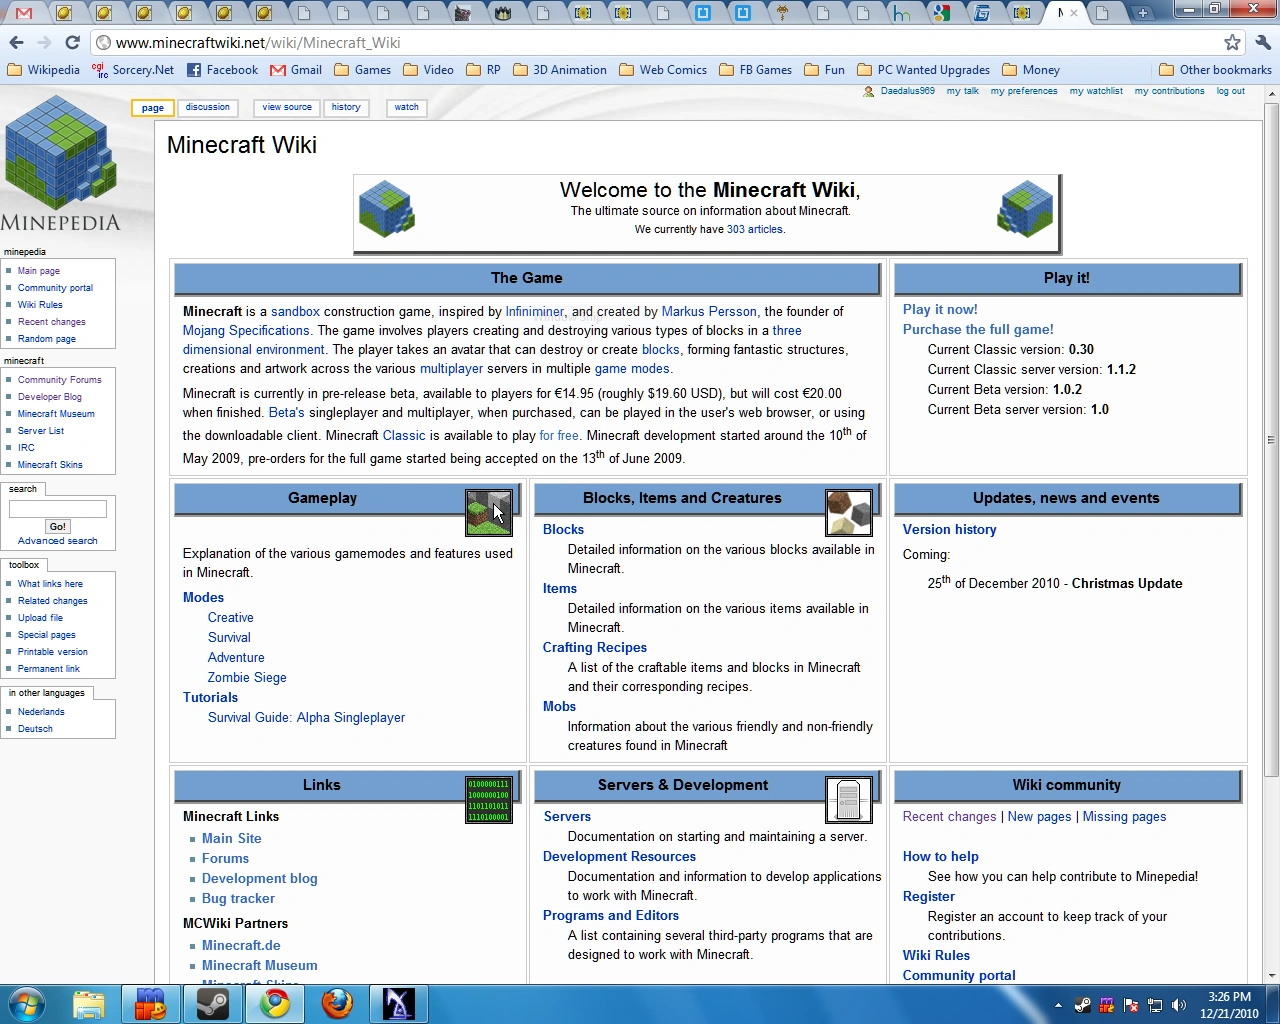The width and height of the screenshot is (1280, 1024).
Task: Expand the 3D Animation bookmark folder
Action: click(x=560, y=70)
